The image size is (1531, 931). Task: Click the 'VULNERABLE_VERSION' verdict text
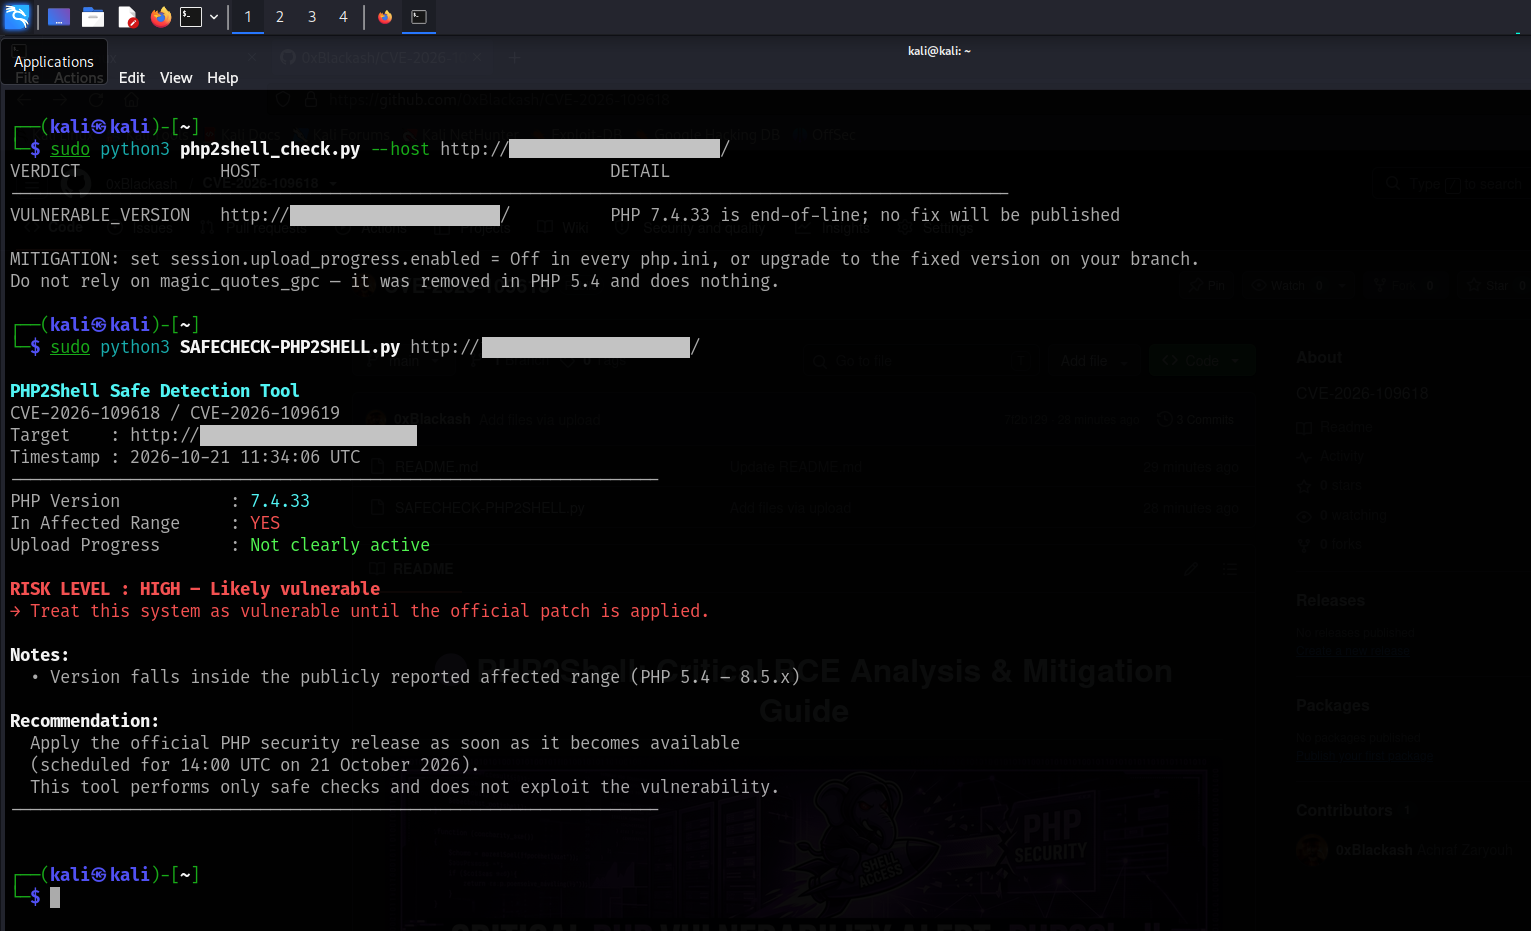100,215
